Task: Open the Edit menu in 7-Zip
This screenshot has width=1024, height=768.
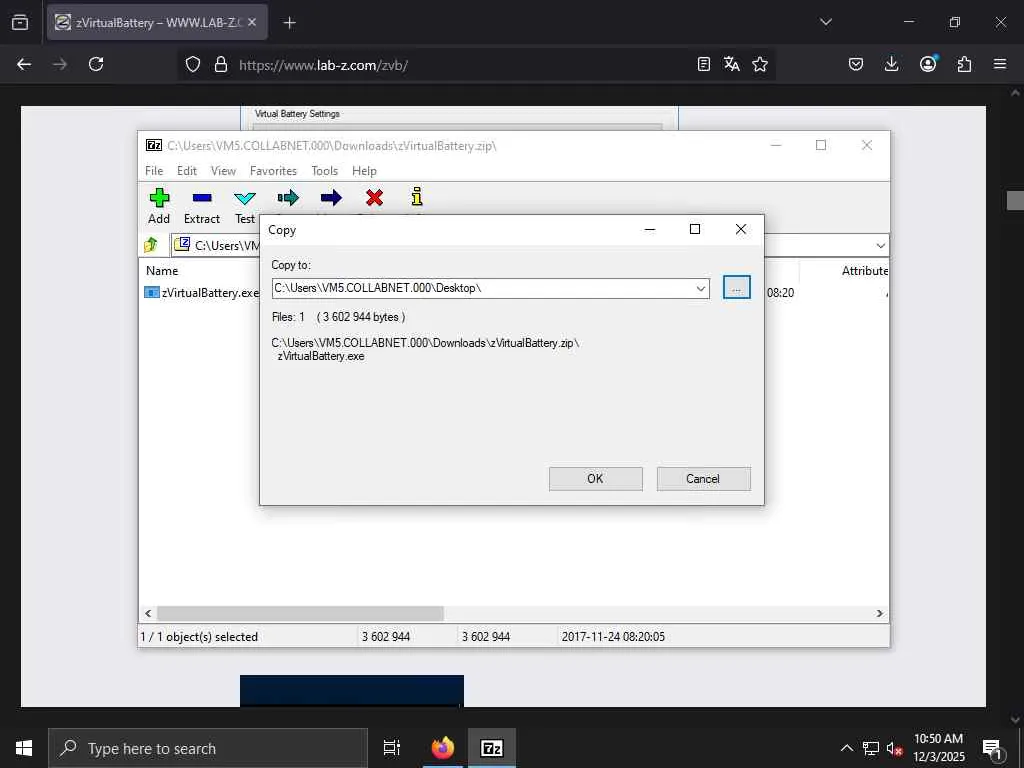Action: coord(187,170)
